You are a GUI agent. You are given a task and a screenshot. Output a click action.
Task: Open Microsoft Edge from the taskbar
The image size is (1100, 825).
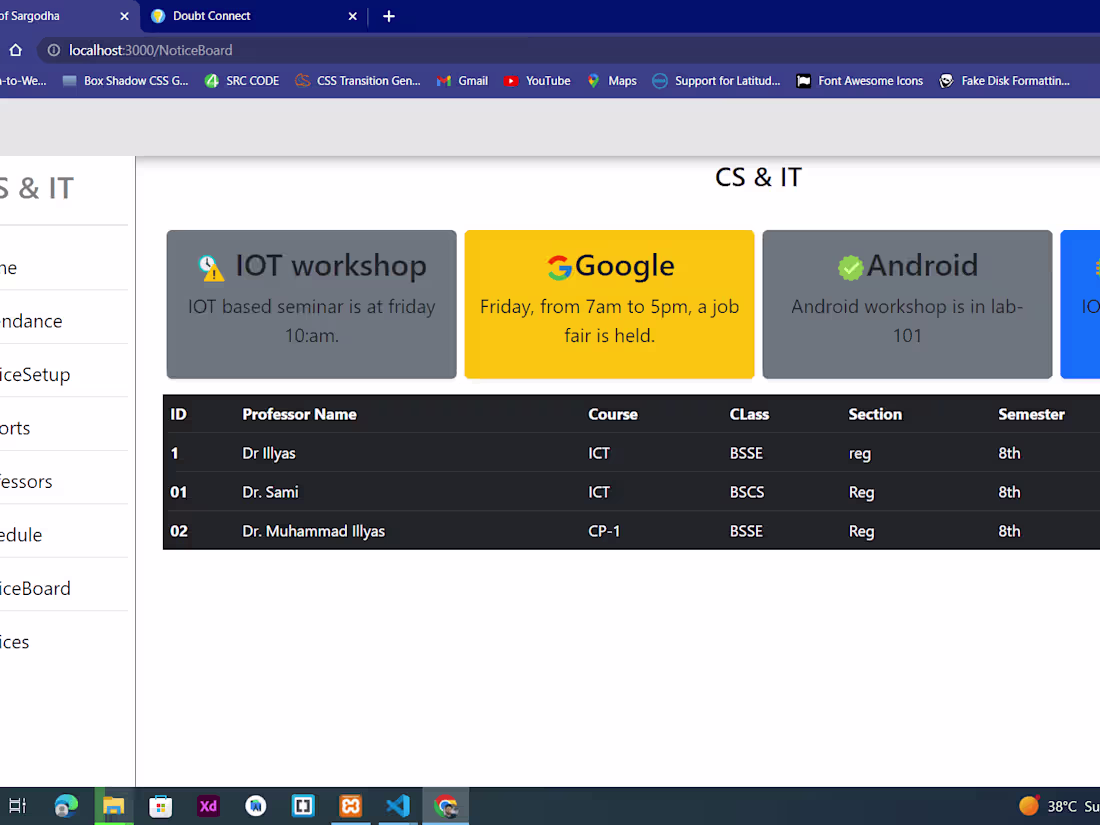point(66,806)
